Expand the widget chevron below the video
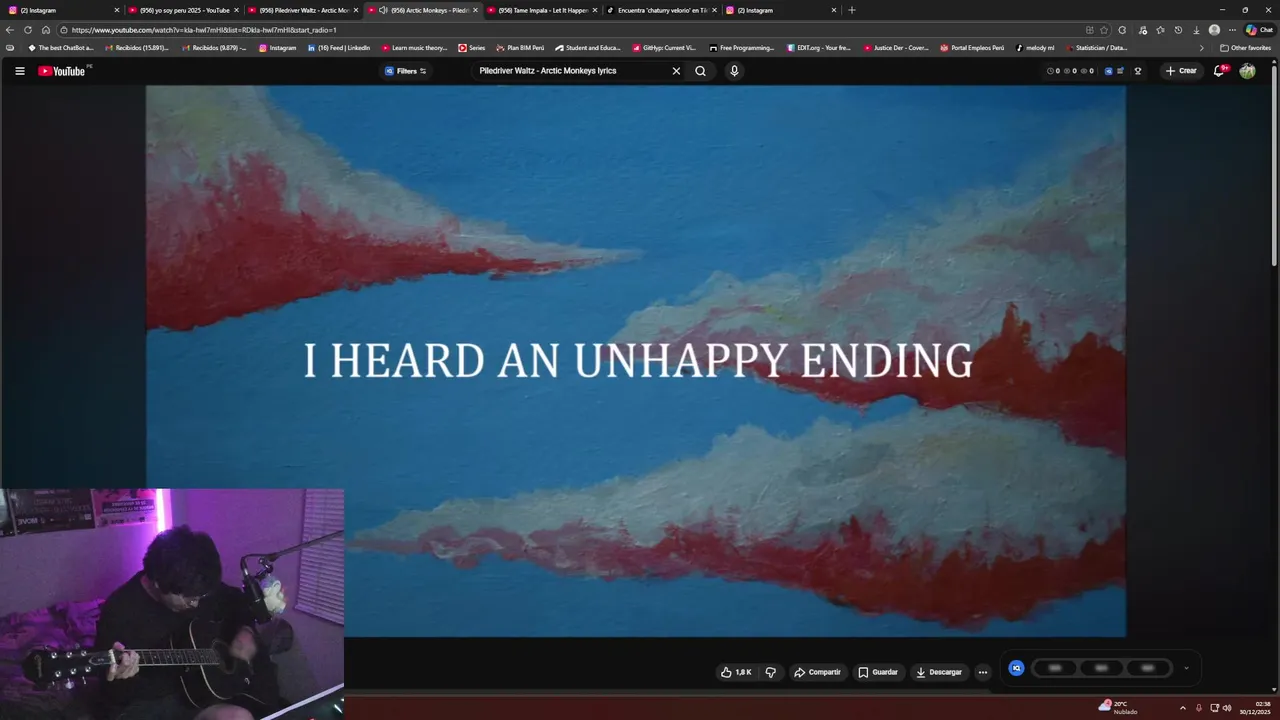Screen dimensions: 1280x720 tap(1186, 668)
